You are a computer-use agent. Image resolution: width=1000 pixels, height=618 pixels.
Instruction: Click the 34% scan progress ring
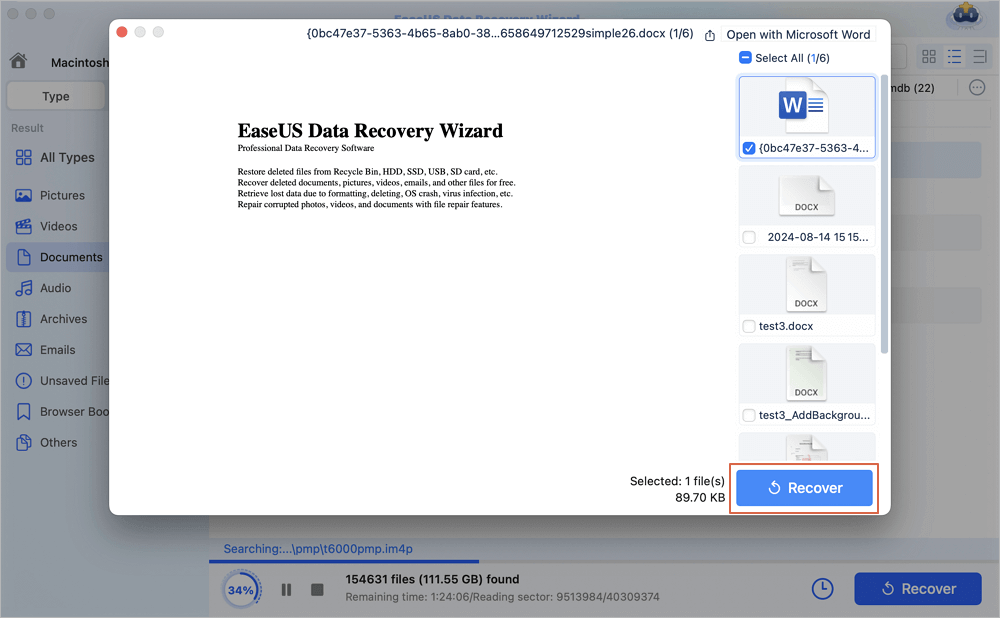coord(241,590)
